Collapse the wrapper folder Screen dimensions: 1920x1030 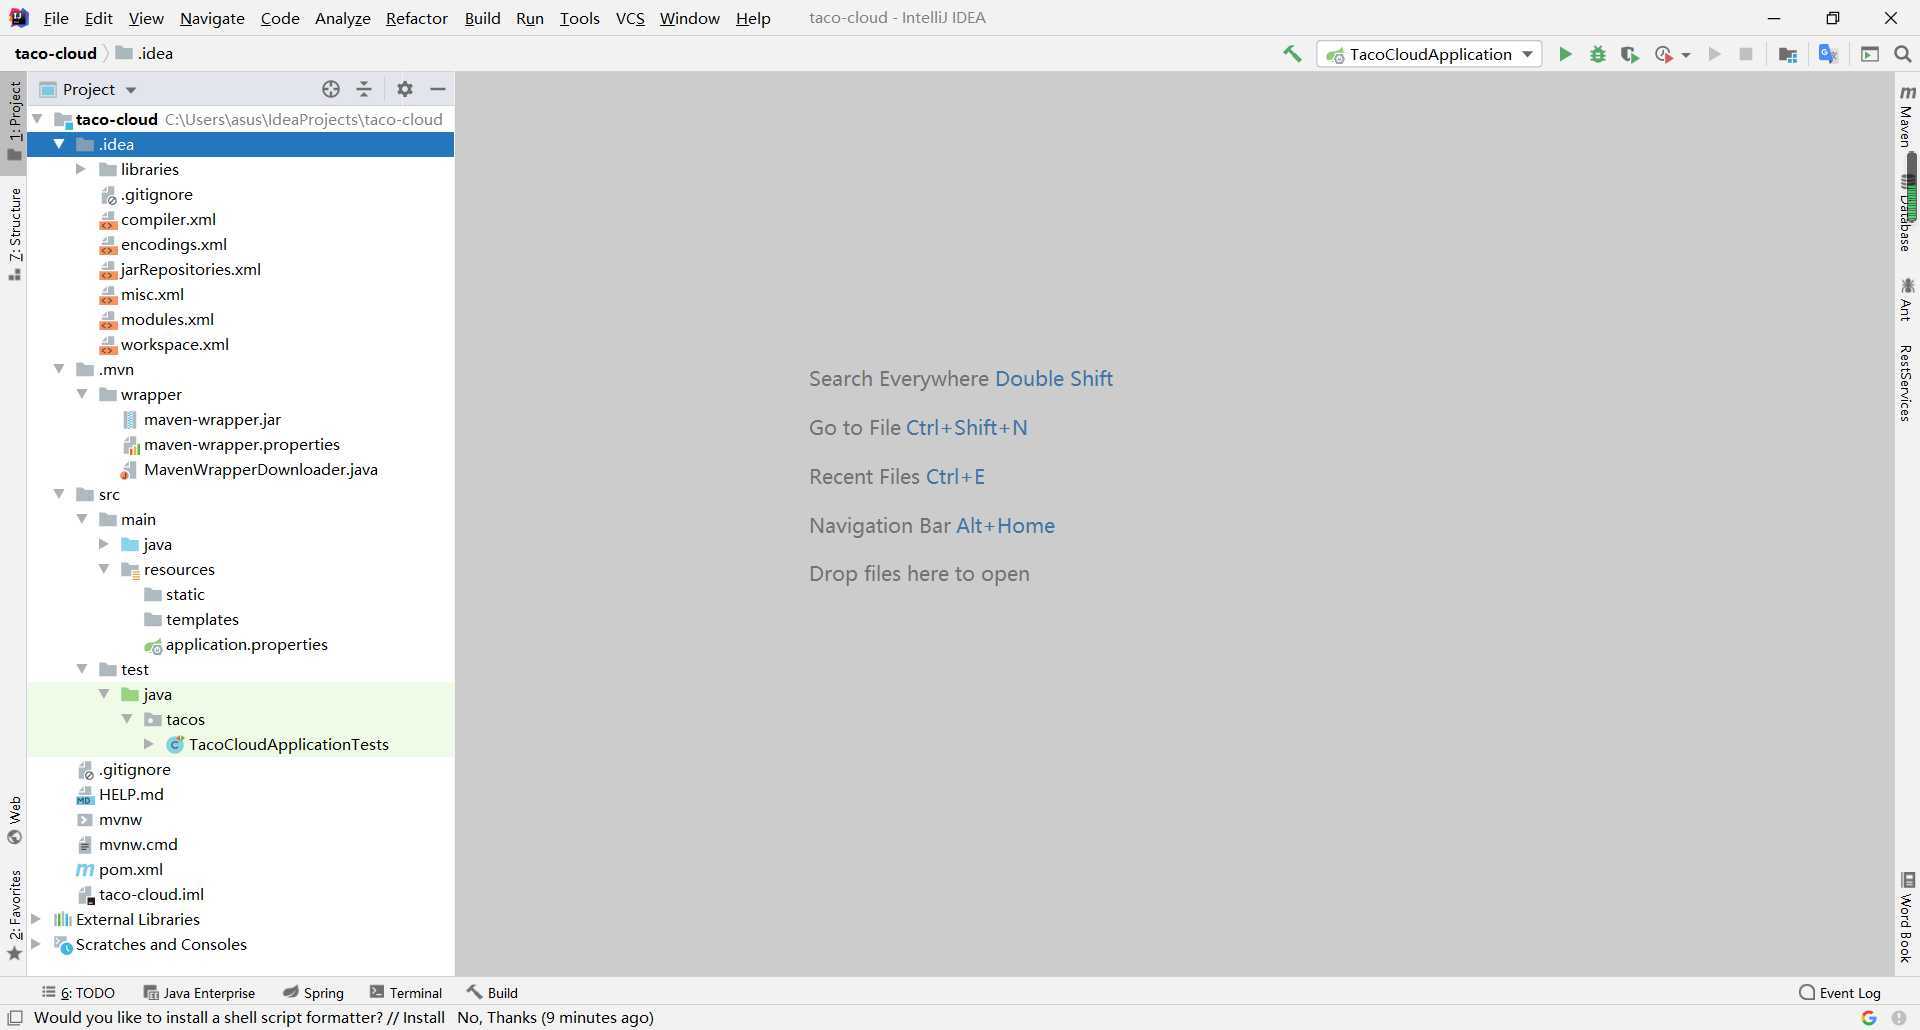click(x=82, y=394)
